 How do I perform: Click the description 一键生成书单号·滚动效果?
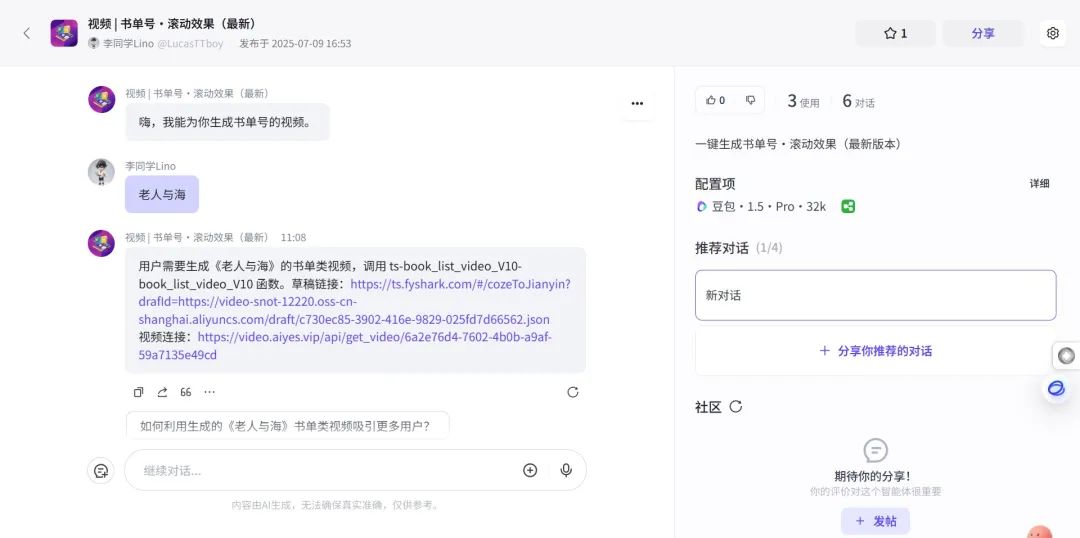tap(798, 144)
